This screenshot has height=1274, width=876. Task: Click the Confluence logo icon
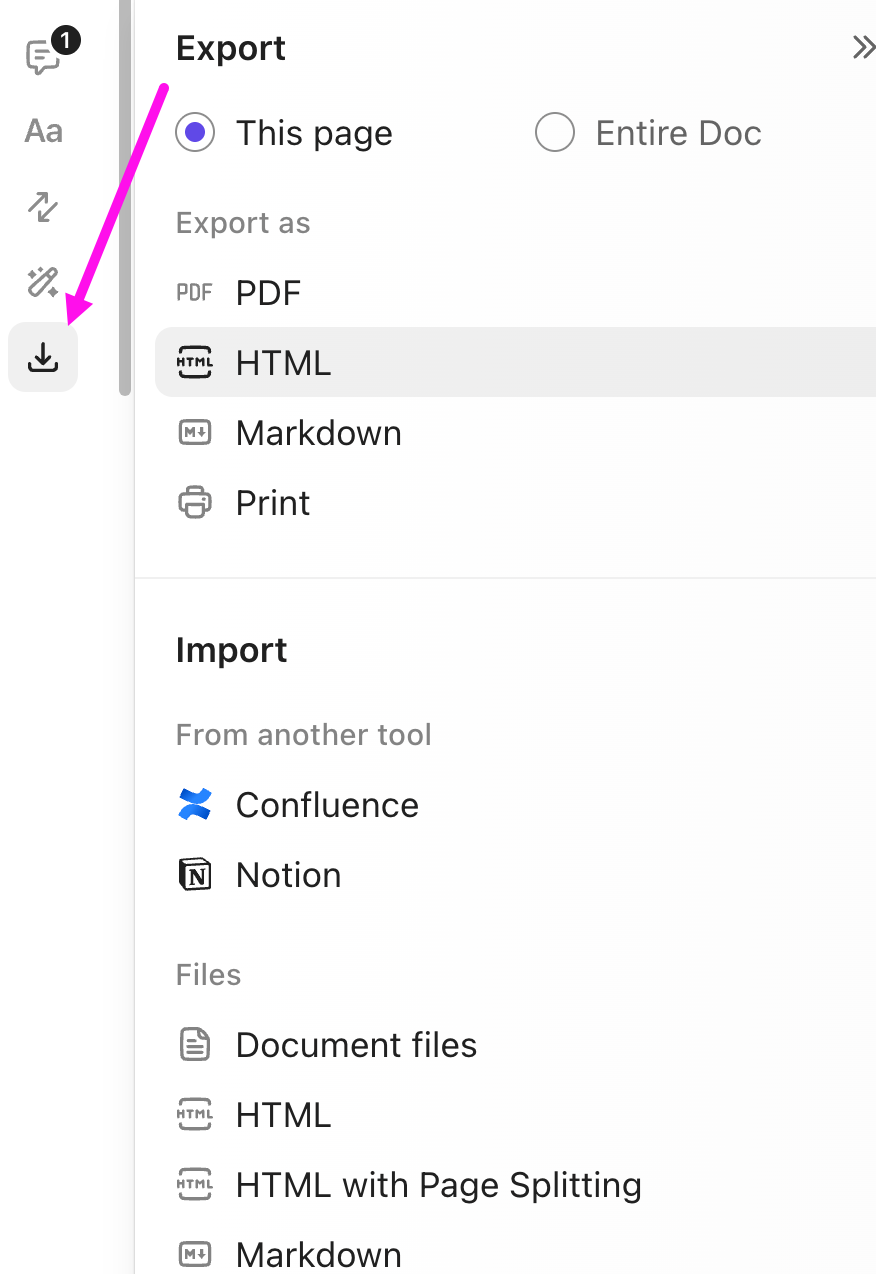tap(195, 805)
